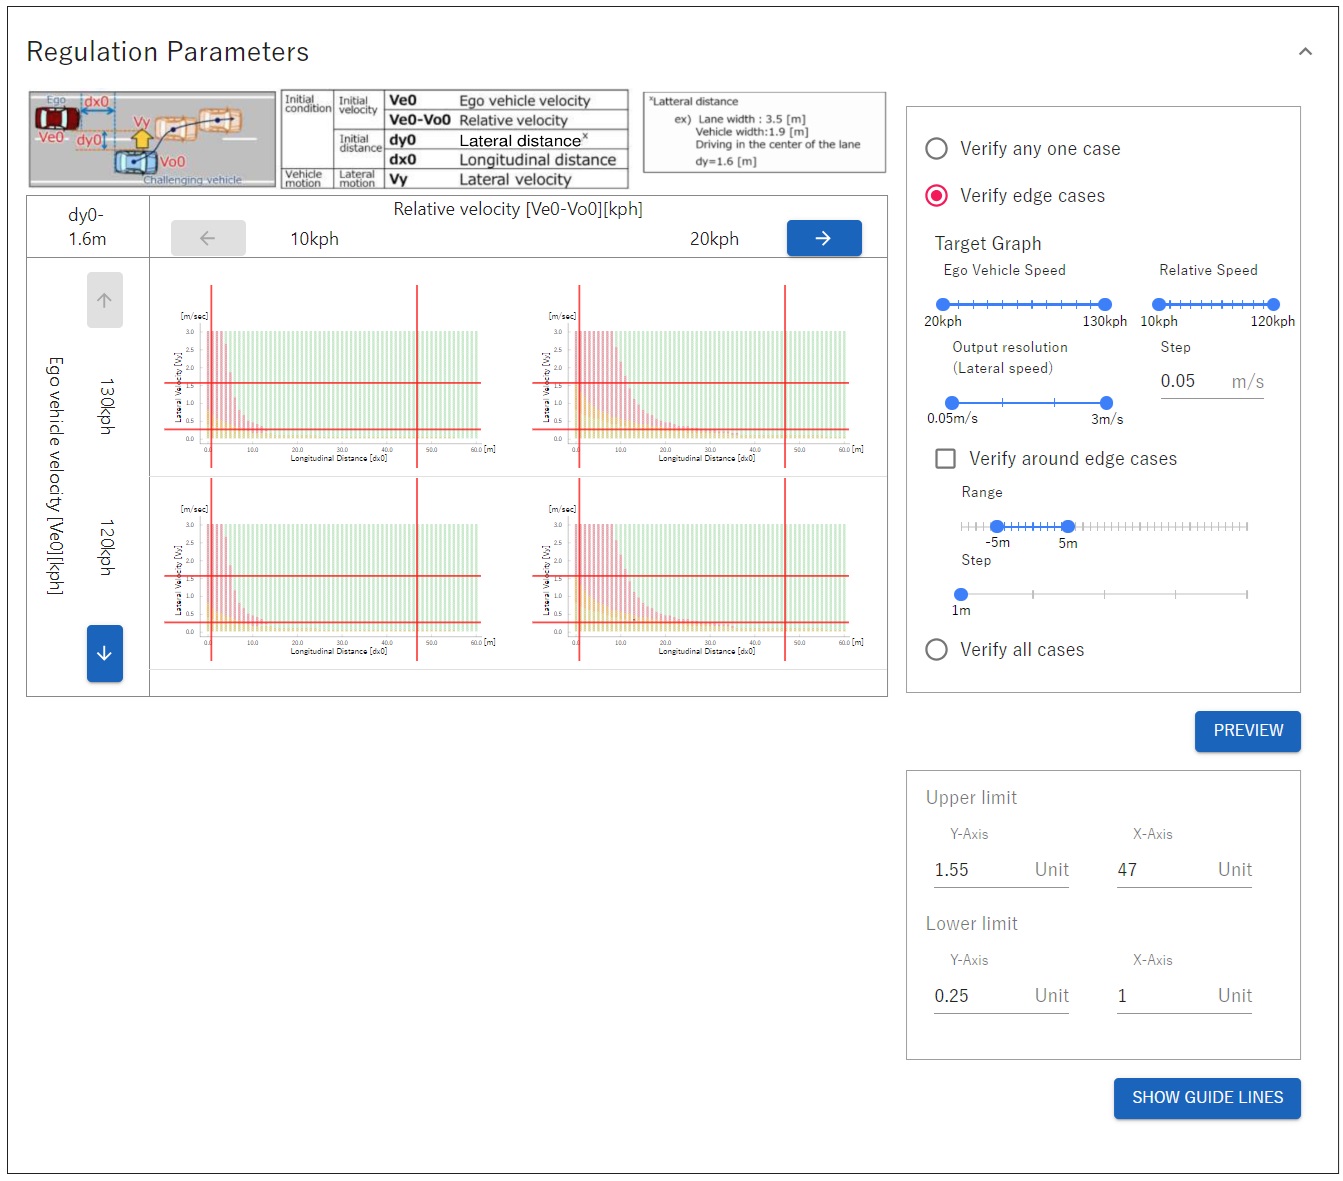Collapse the Regulation Parameters panel
Viewport: 1343px width, 1181px height.
point(1305,52)
